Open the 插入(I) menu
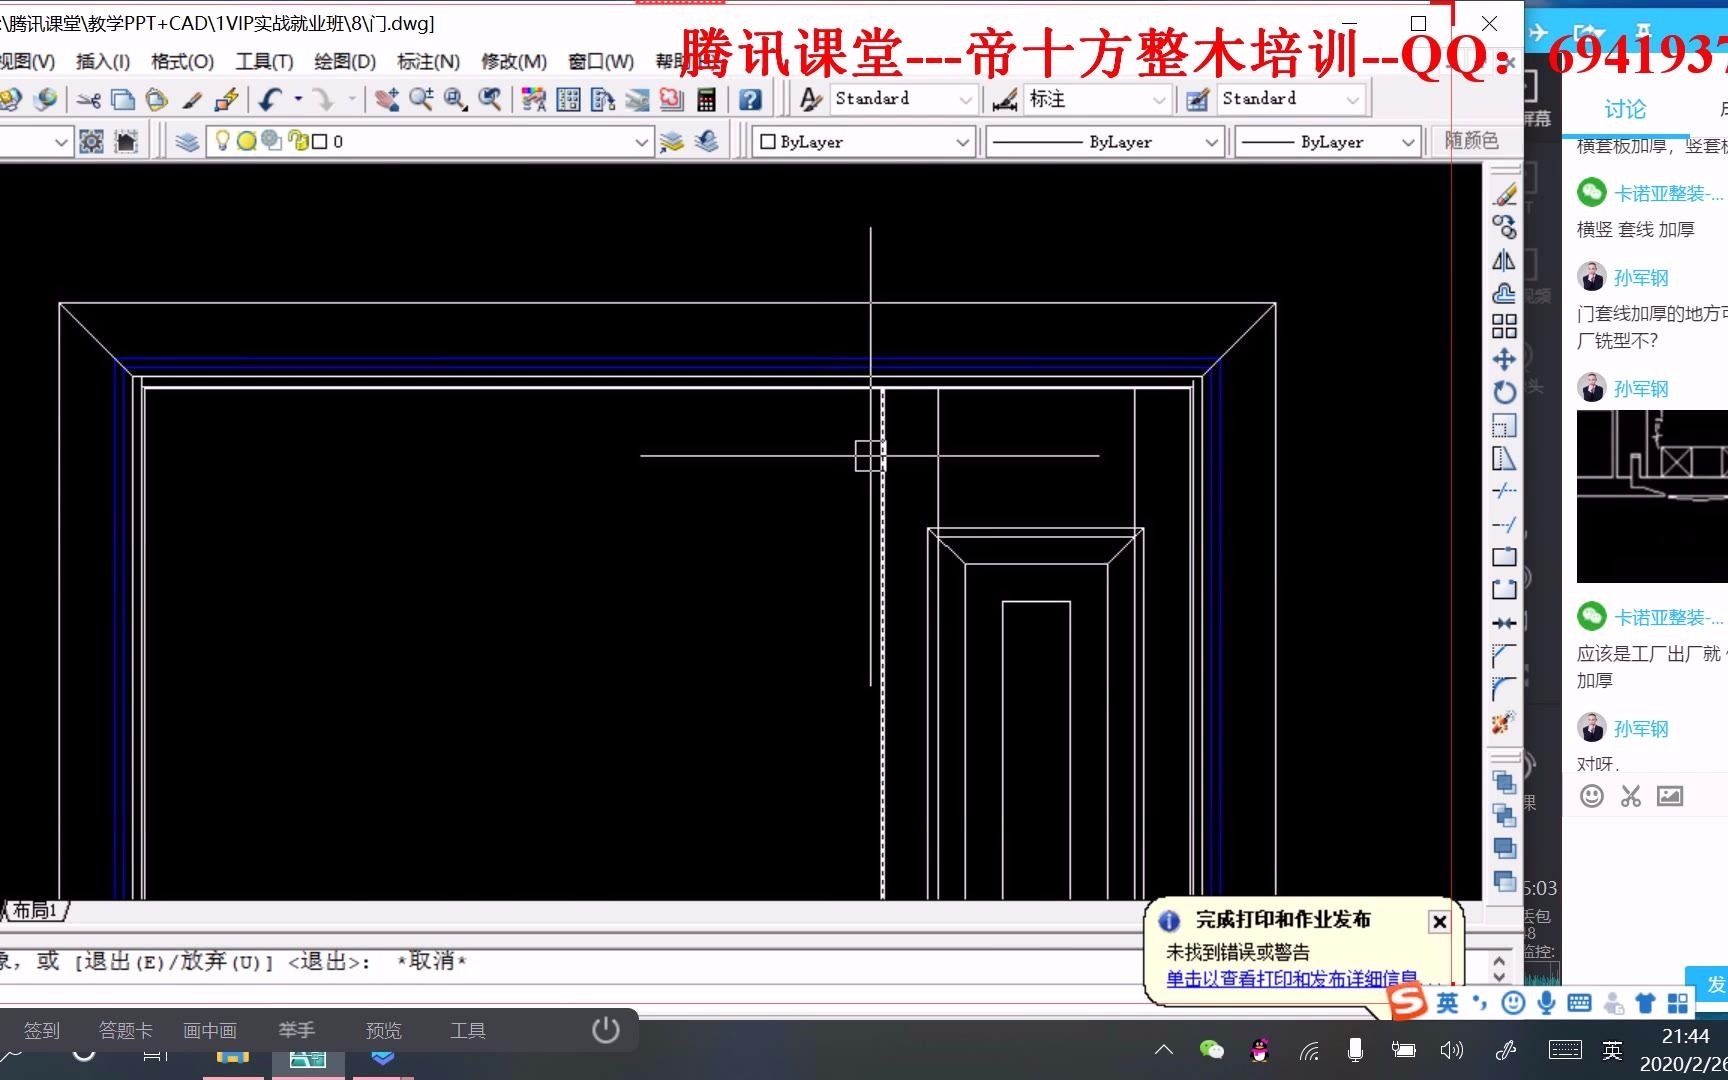Viewport: 1728px width, 1080px height. pos(103,62)
